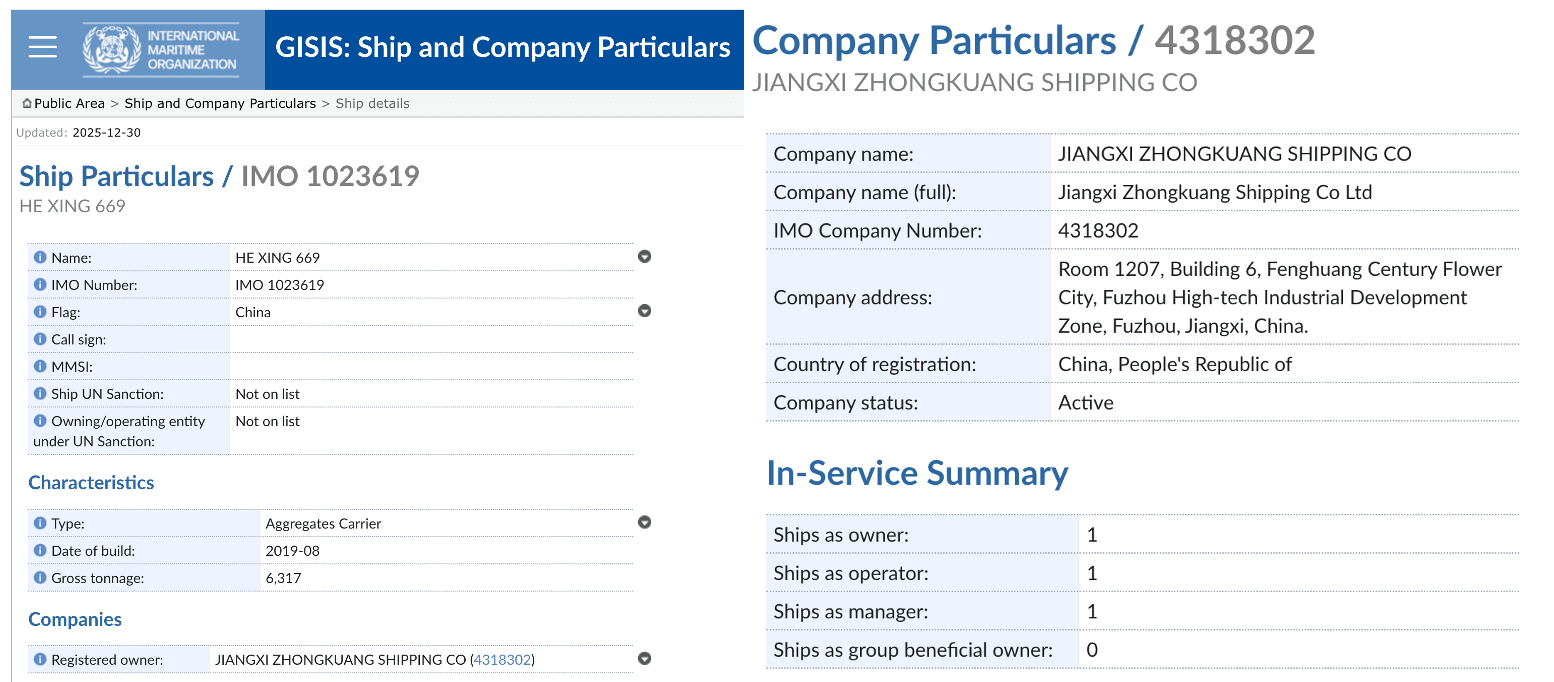
Task: Expand the Flag history arrow
Action: pos(644,311)
